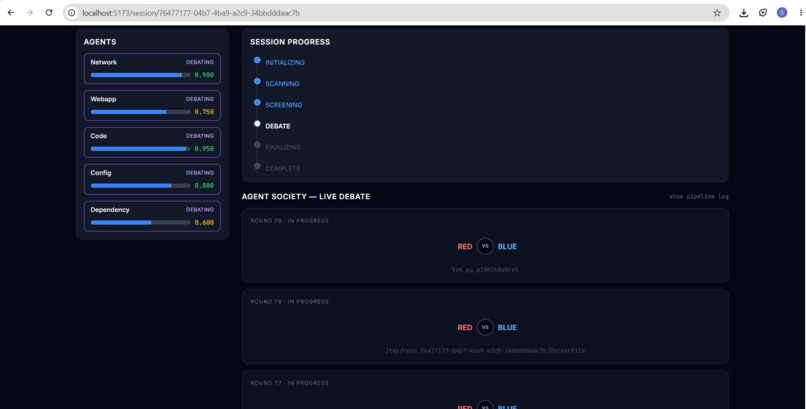The height and width of the screenshot is (409, 806).
Task: Click the 0.950 score on Code
Action: point(204,149)
